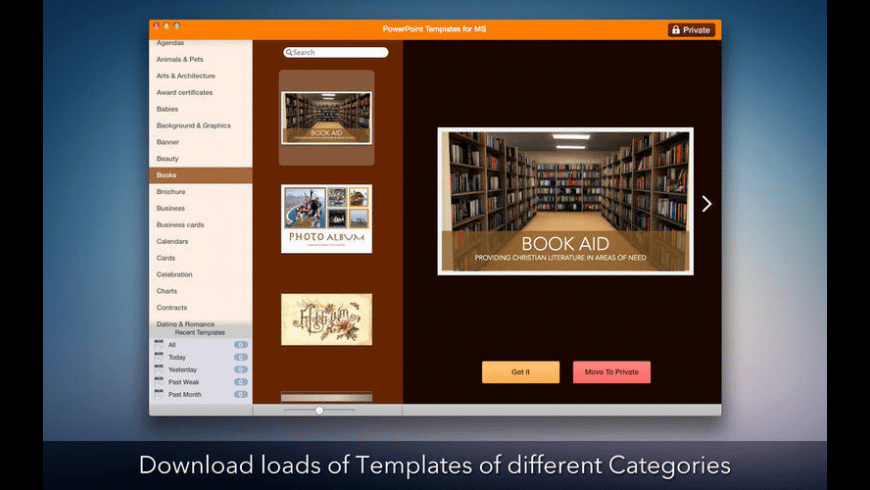This screenshot has width=870, height=490.
Task: Adjust the thumbnail size slider
Action: pos(319,410)
